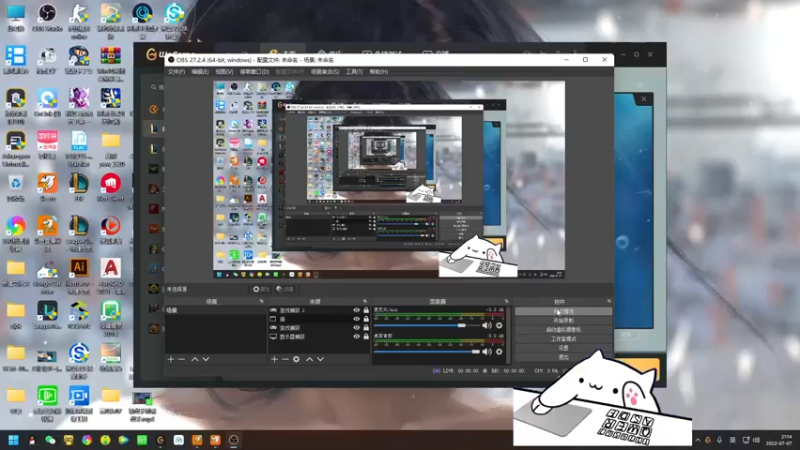The image size is (800, 450).
Task: Select the 场景 entry in scenes list
Action: (x=215, y=310)
